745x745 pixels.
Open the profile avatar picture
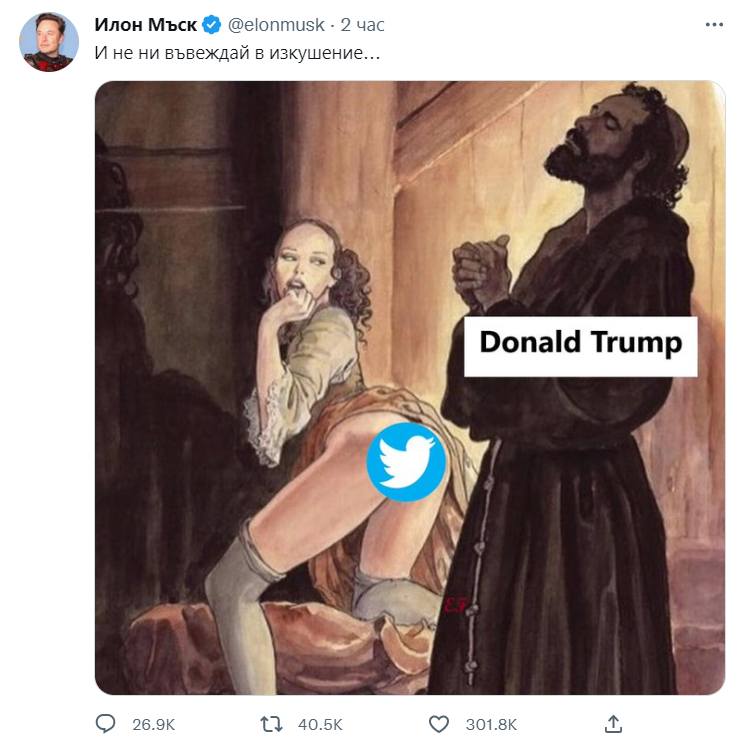tap(49, 42)
